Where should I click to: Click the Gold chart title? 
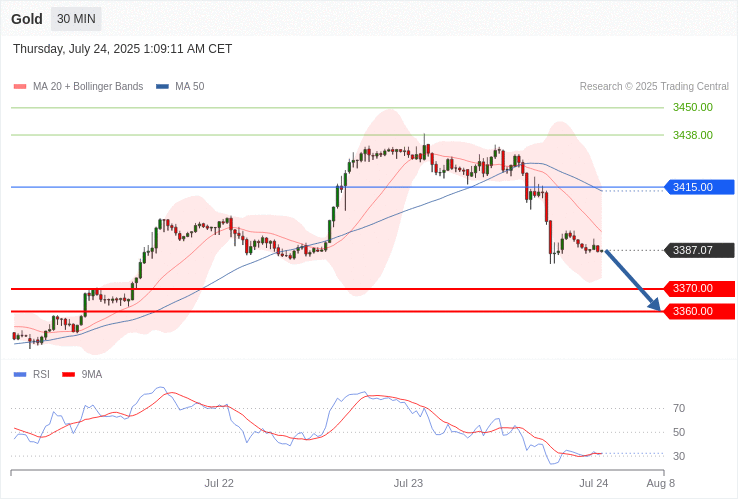(x=27, y=19)
